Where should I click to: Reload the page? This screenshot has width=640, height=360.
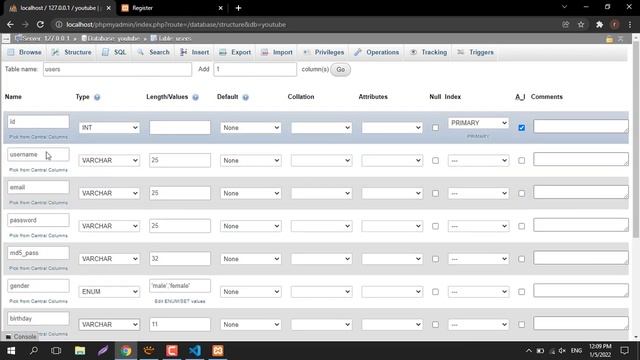40,24
